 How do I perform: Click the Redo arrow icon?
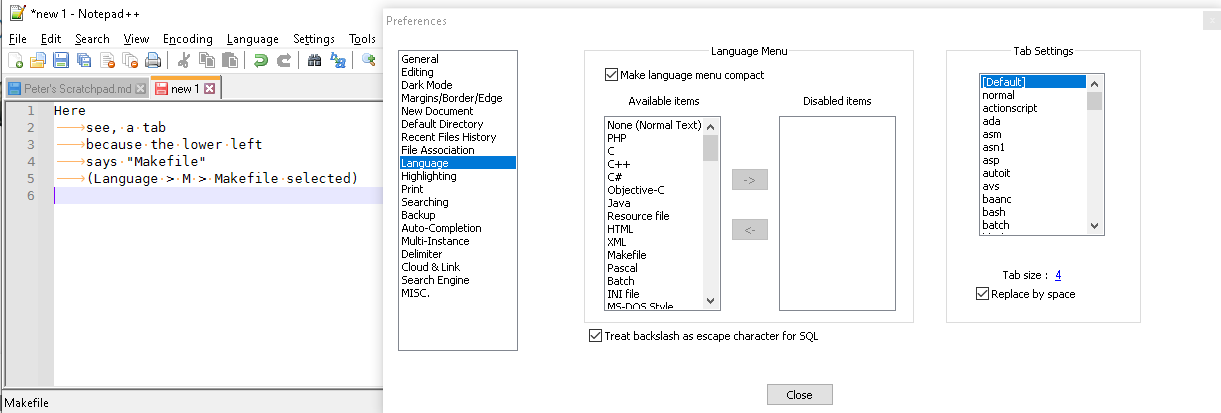284,60
